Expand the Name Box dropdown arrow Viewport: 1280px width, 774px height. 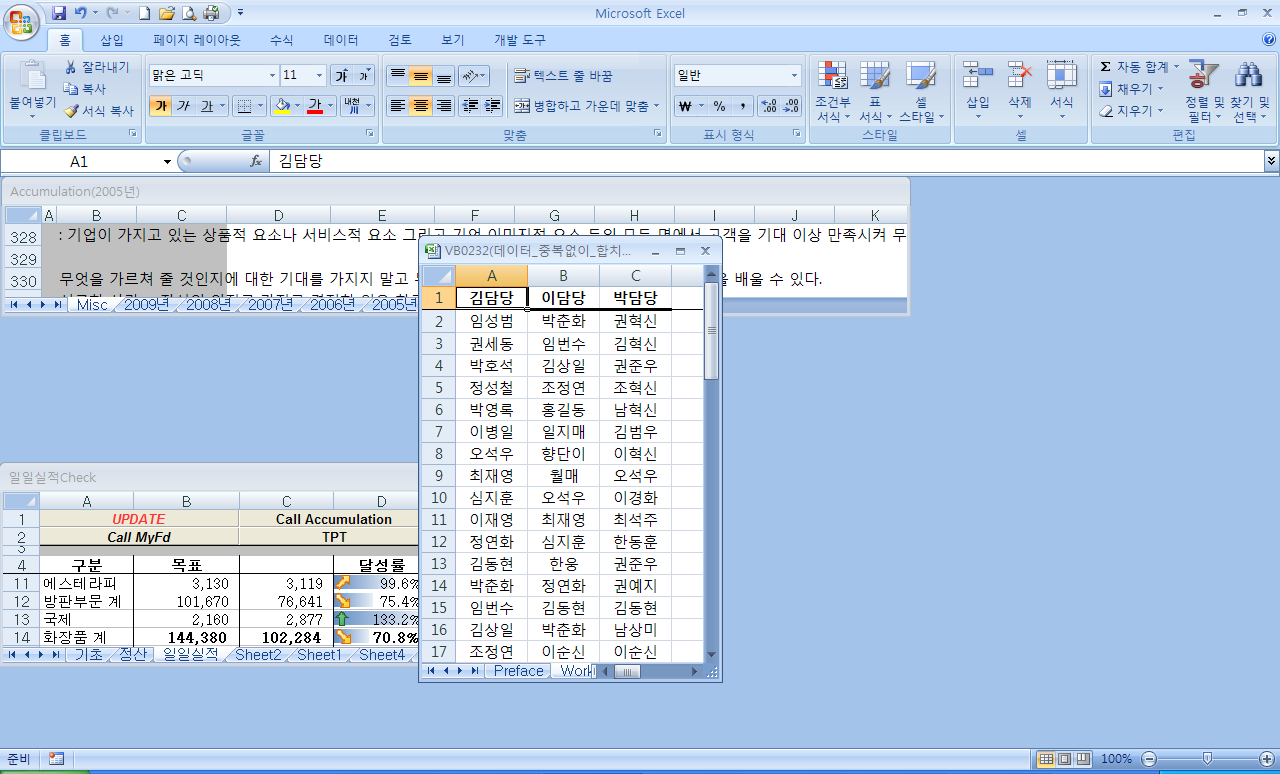click(167, 161)
